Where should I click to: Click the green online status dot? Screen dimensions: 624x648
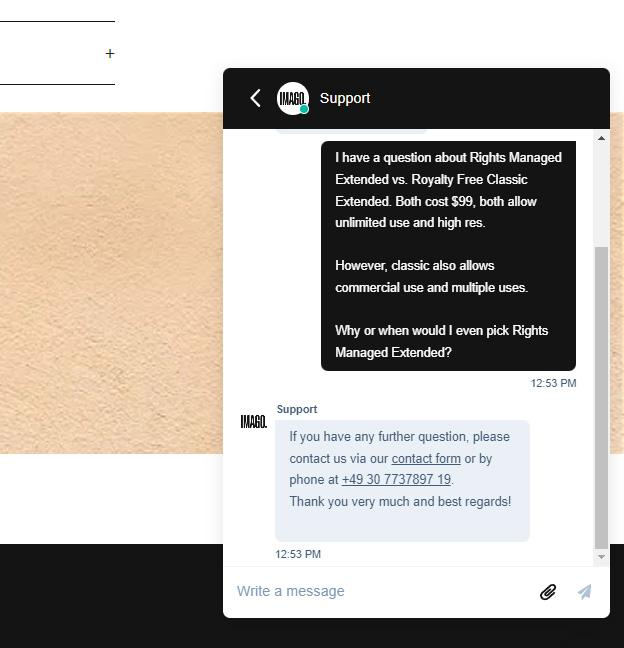304,110
